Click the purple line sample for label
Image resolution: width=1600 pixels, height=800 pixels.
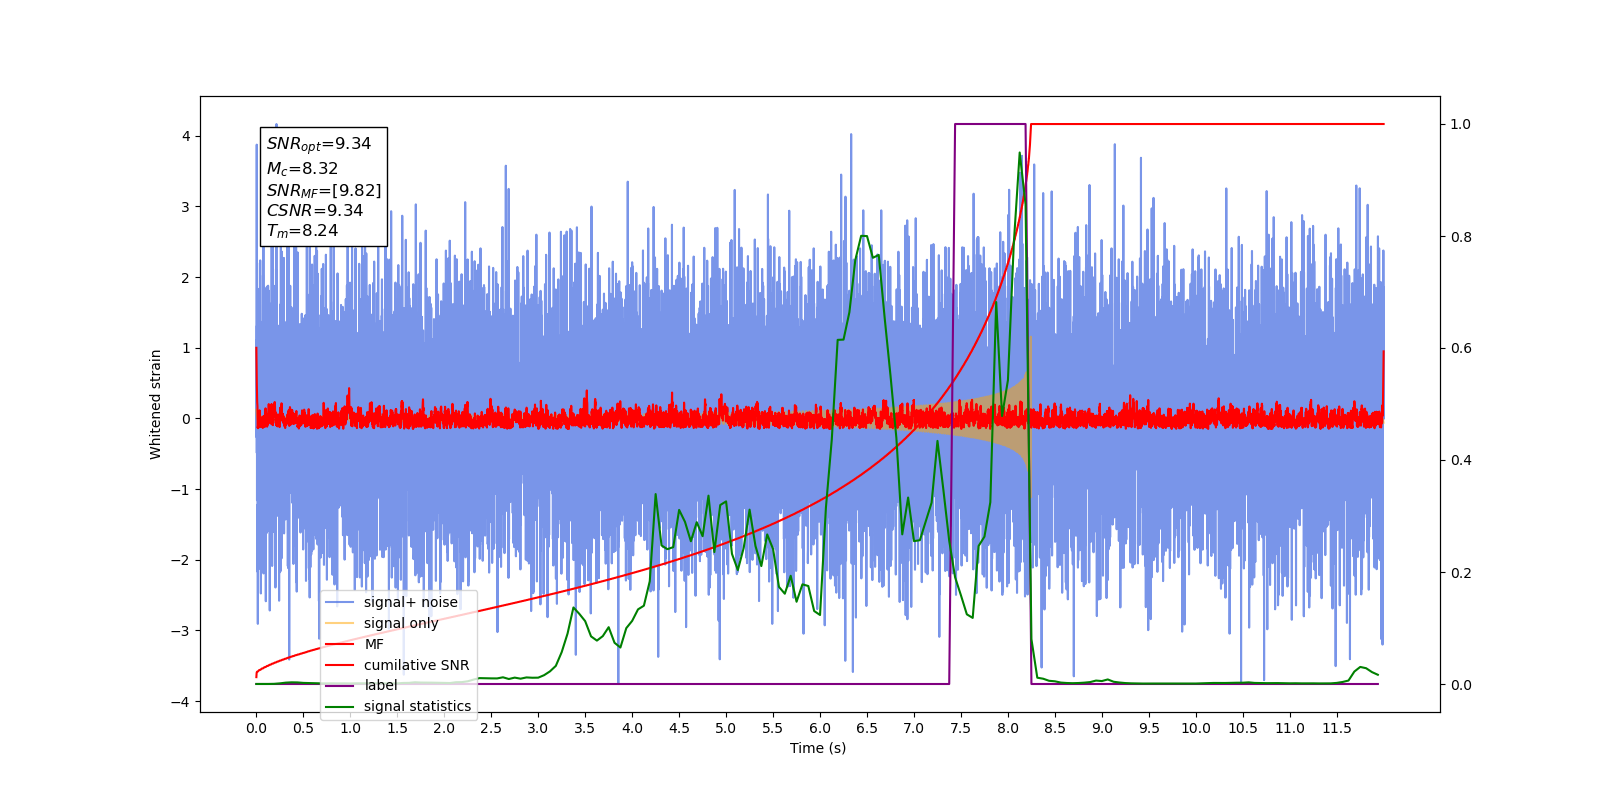(340, 685)
